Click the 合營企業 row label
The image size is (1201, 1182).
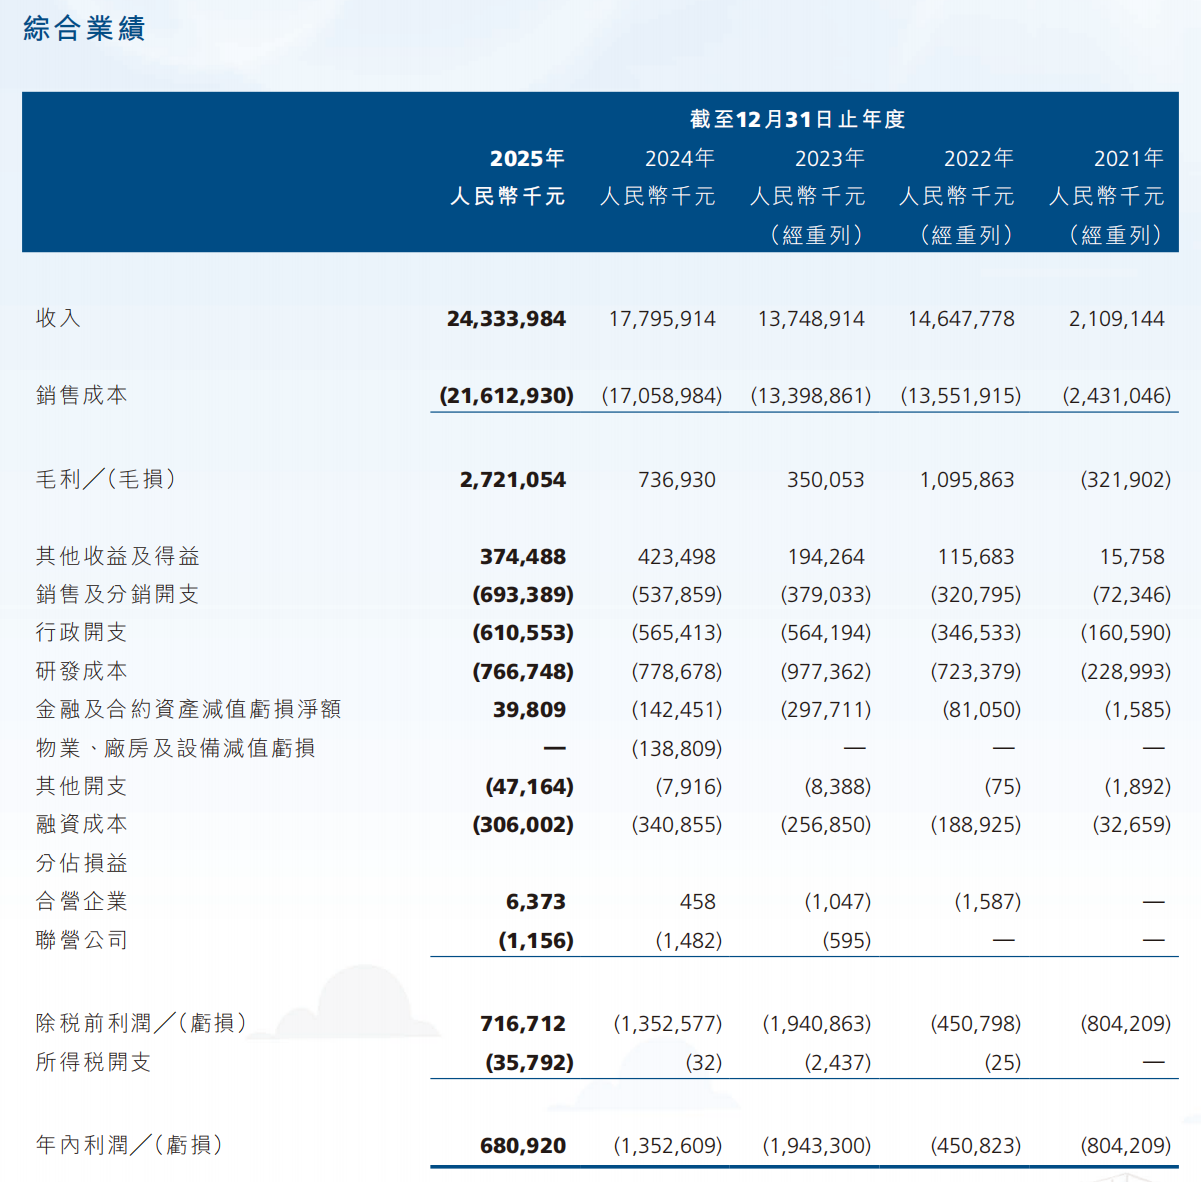[x=82, y=901]
